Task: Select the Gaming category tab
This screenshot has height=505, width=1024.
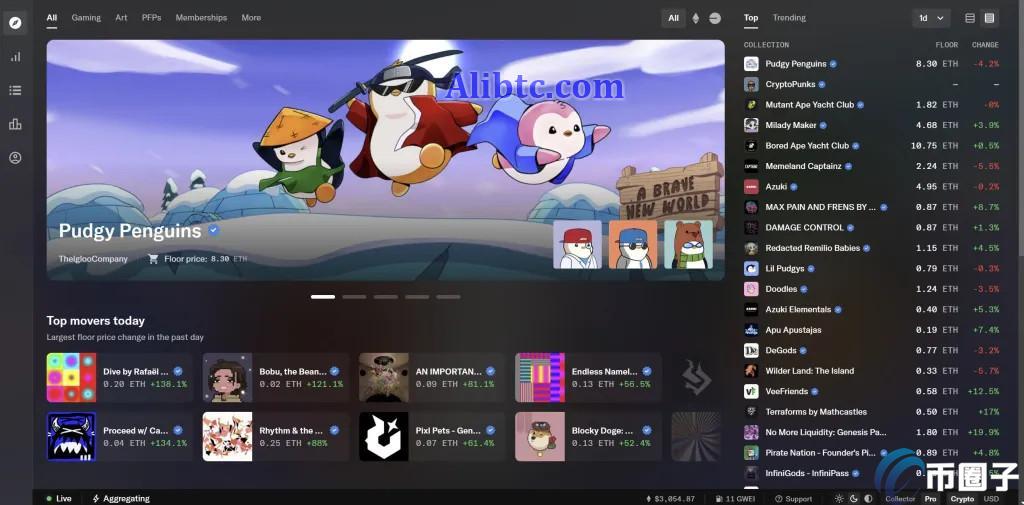Action: (x=86, y=18)
